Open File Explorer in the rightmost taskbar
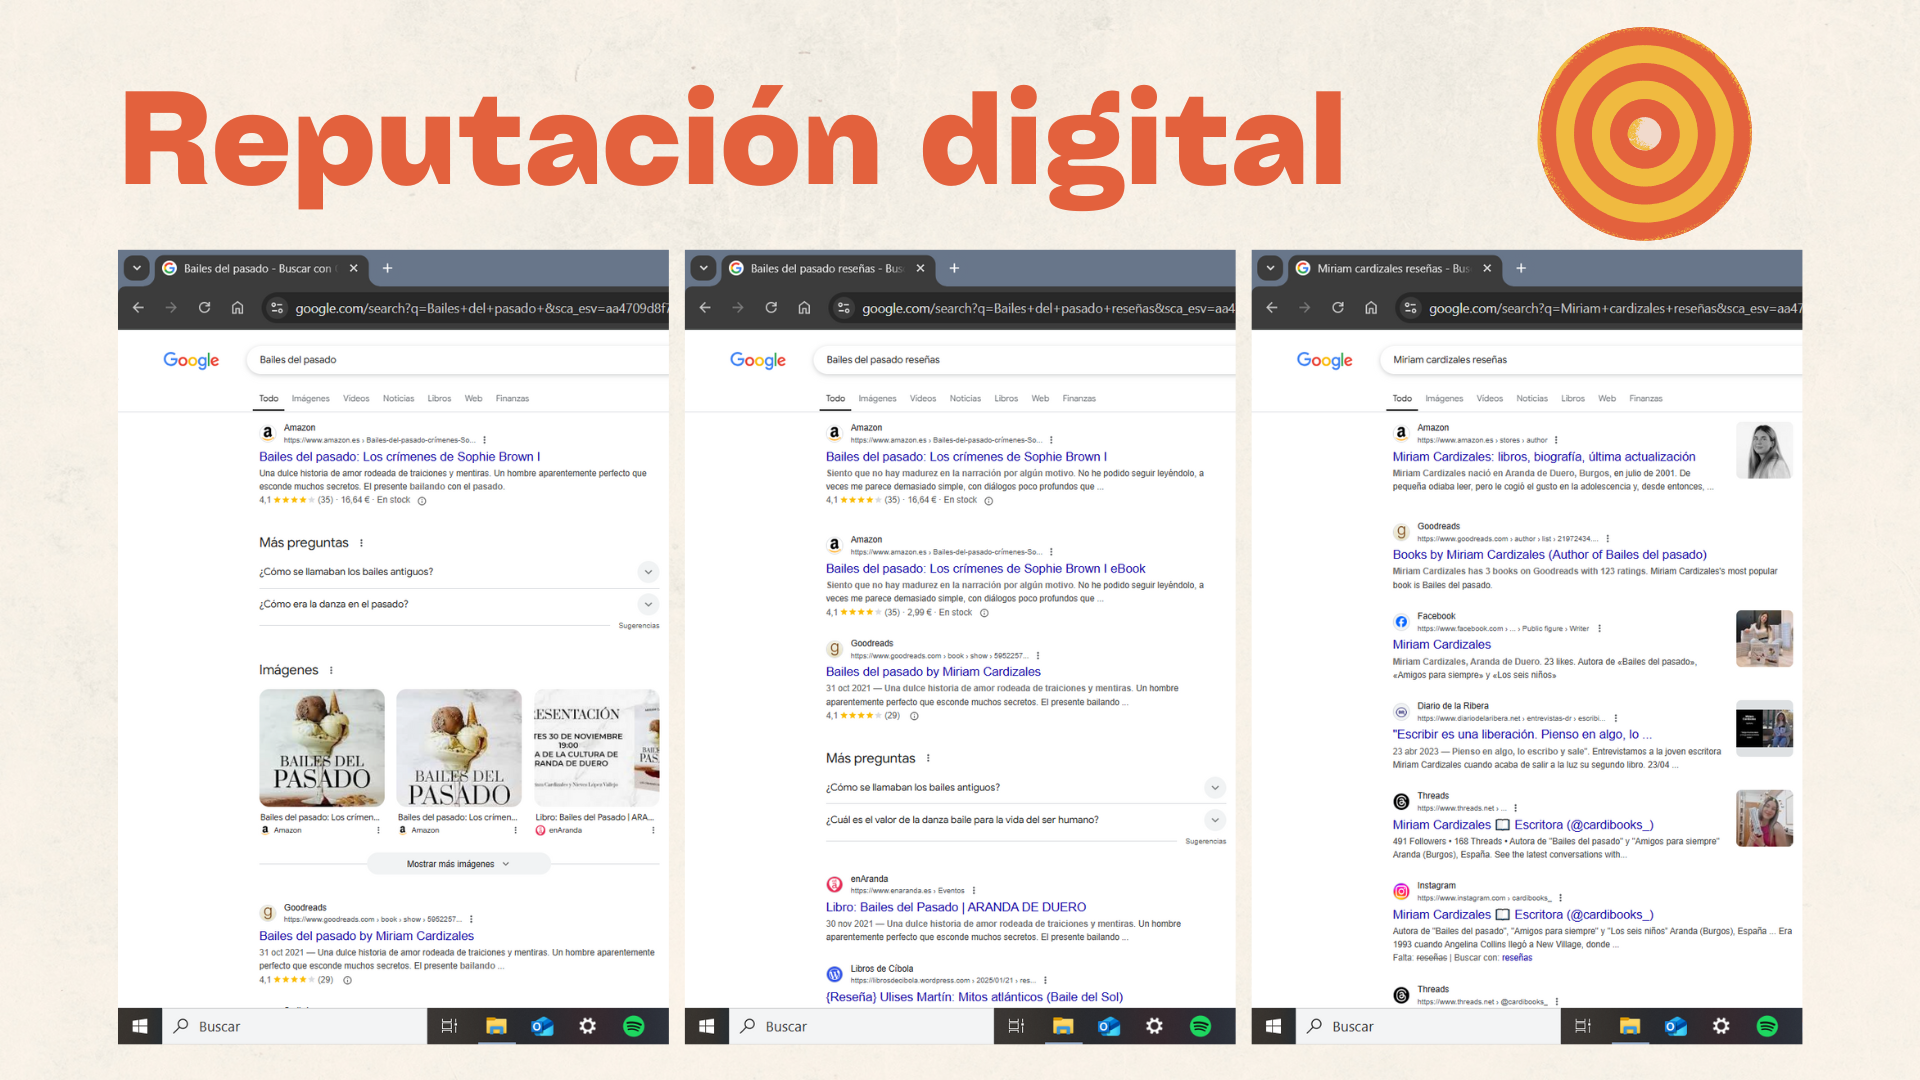The image size is (1920, 1080). point(1630,1026)
